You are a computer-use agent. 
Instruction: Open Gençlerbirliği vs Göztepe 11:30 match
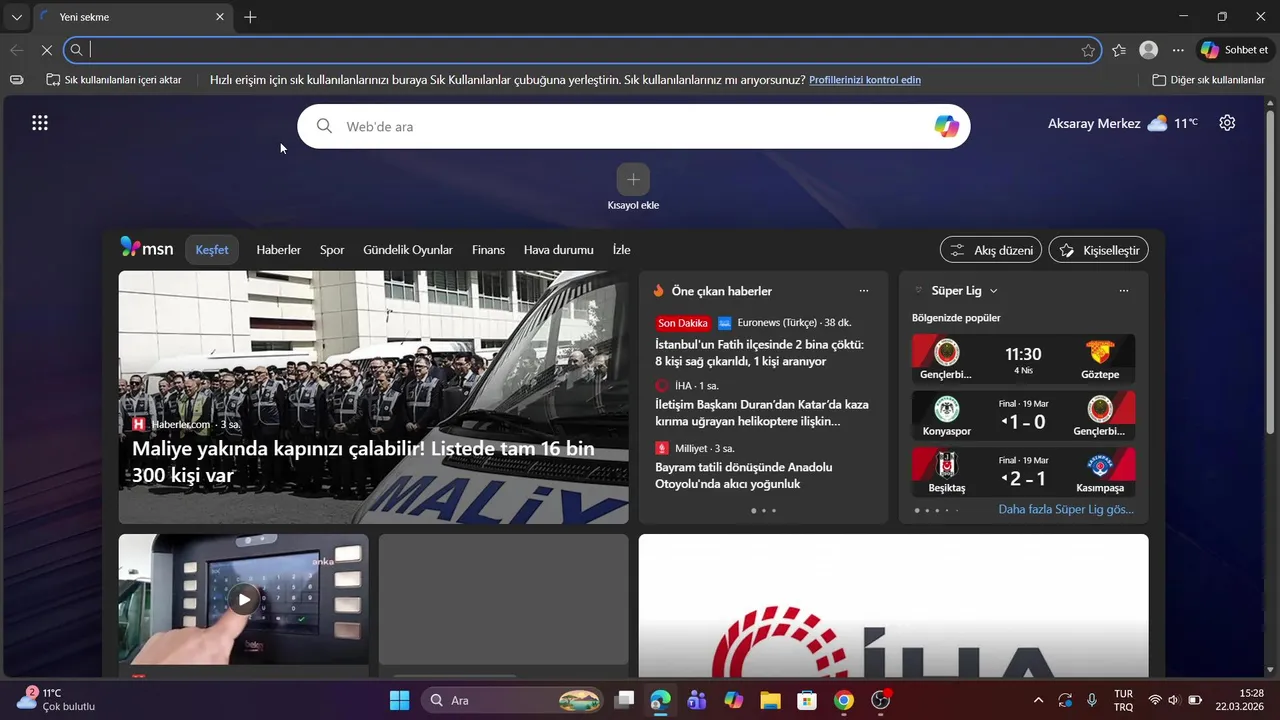(x=1023, y=359)
